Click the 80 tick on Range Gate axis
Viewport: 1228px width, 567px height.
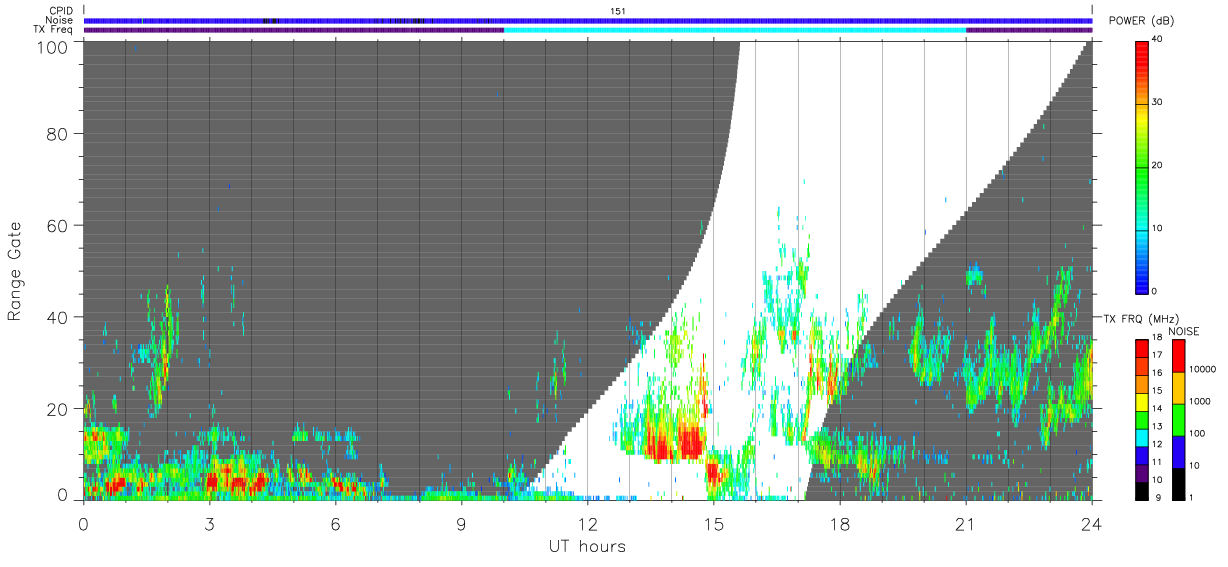point(58,134)
